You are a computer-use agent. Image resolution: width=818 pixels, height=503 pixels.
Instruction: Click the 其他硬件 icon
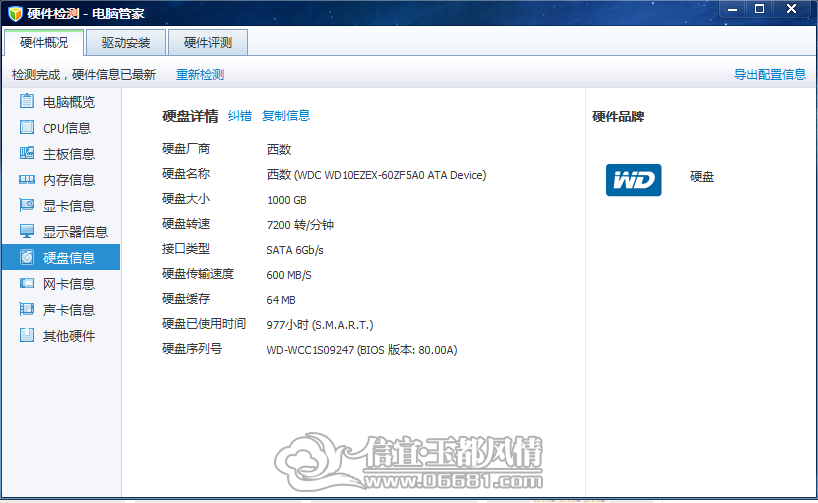coord(27,335)
